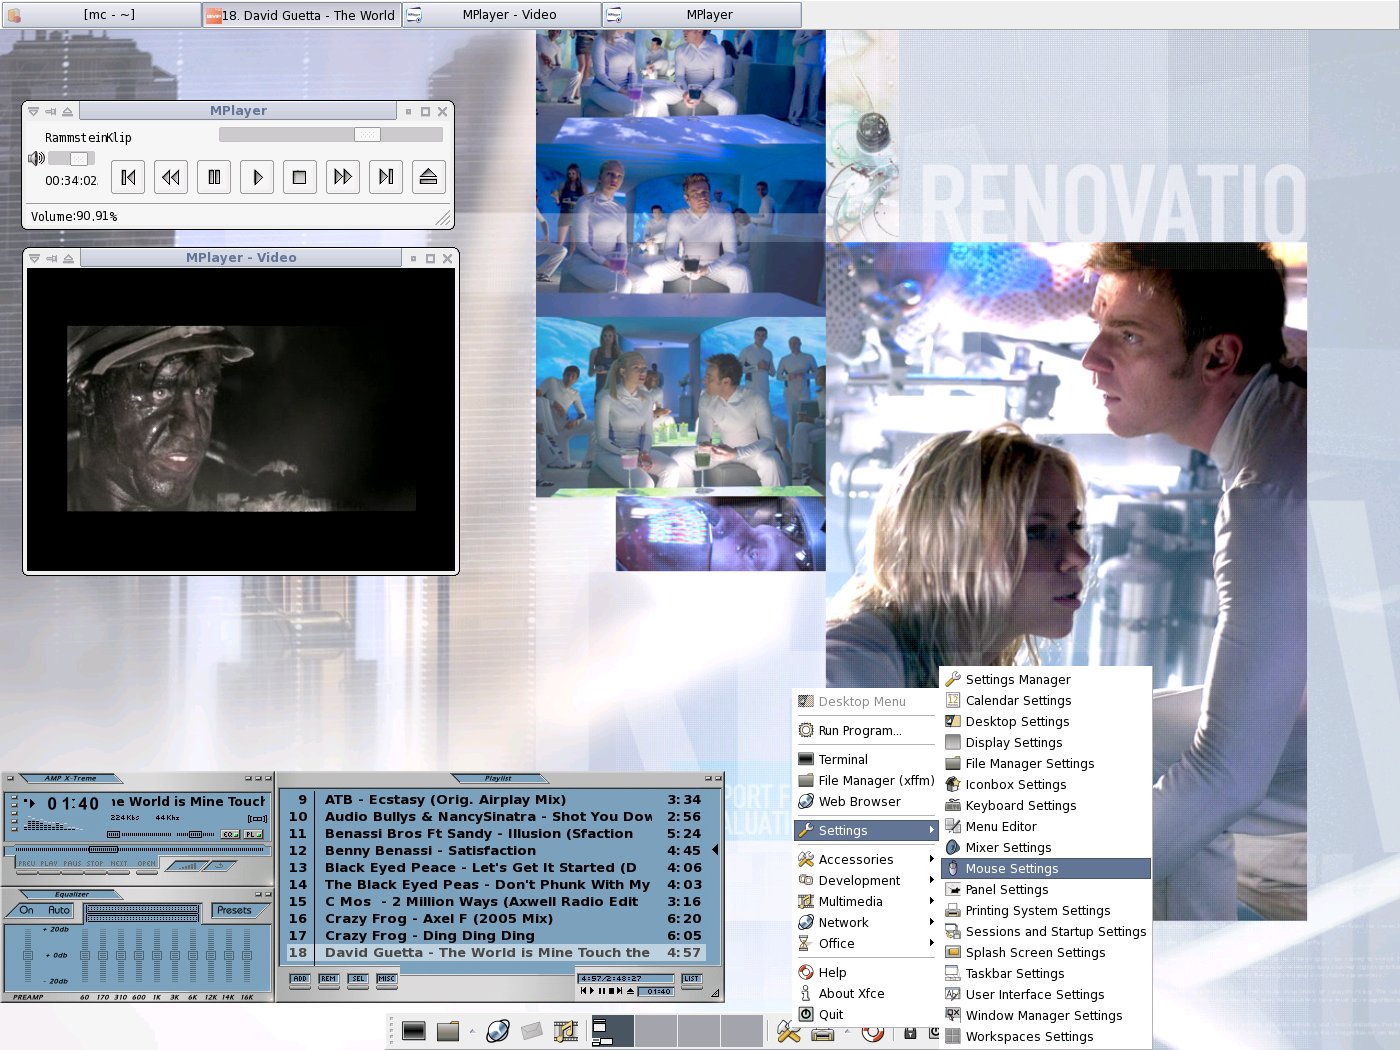Open Terminal from the desktop menu
The image size is (1400, 1050).
coord(866,760)
